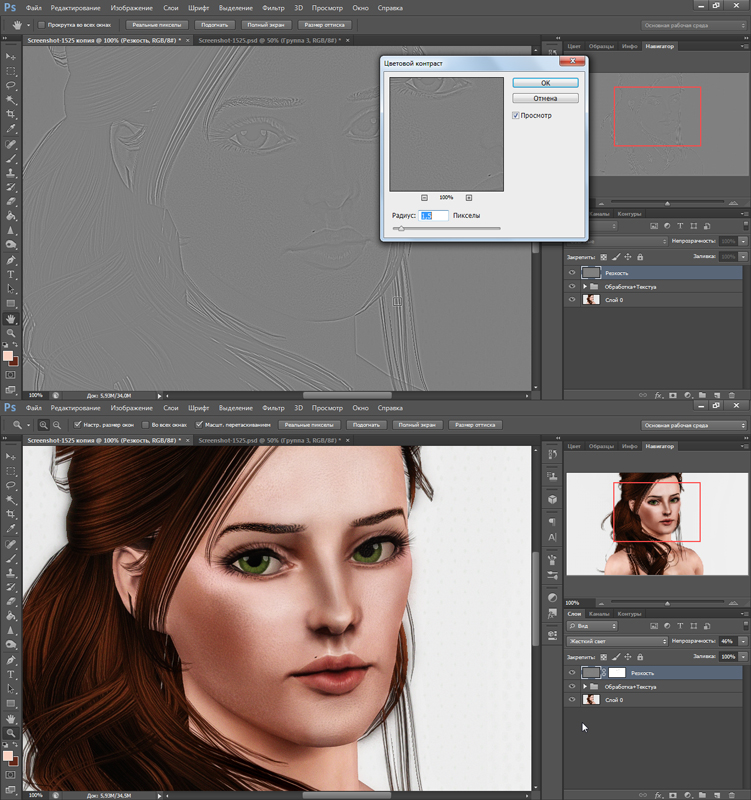Select the Brush tool in the bottom window
This screenshot has width=751, height=800.
click(11, 559)
